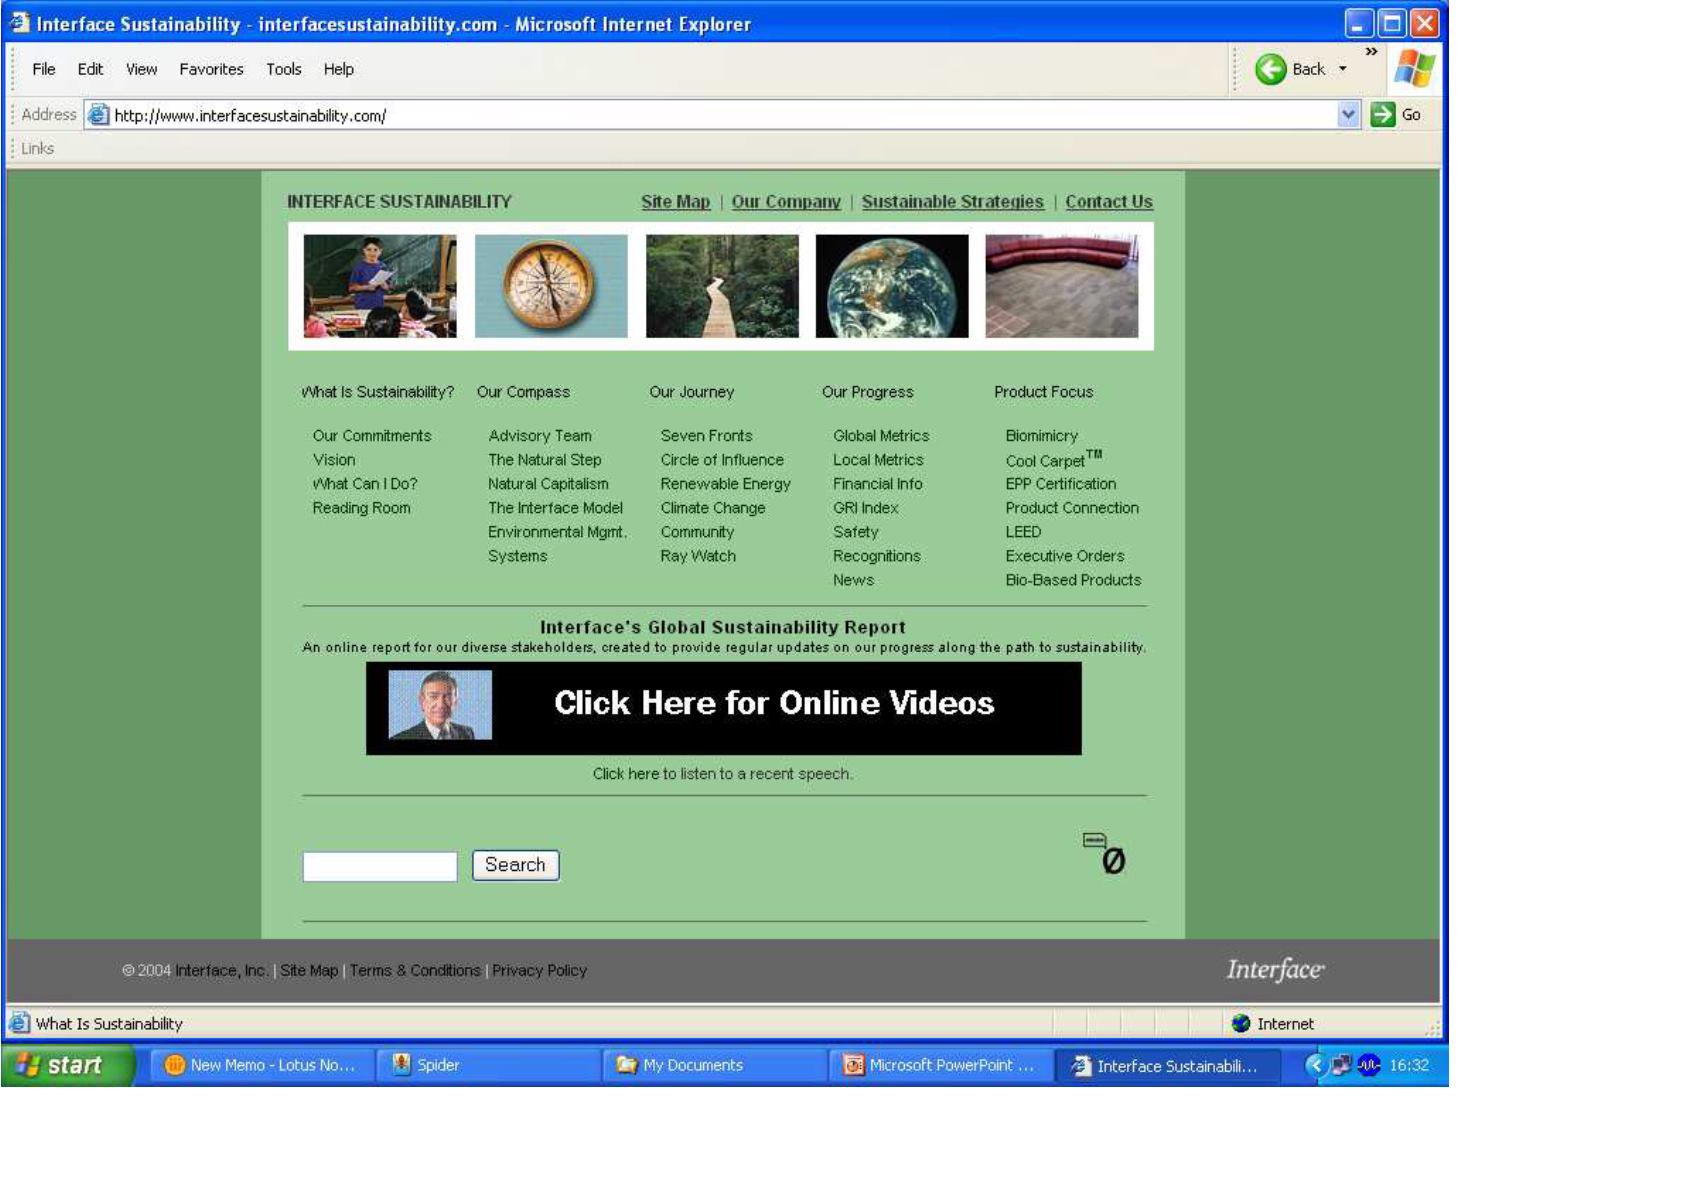Click the Links toolbar label
Screen dimensions: 1693x1197
tap(37, 148)
